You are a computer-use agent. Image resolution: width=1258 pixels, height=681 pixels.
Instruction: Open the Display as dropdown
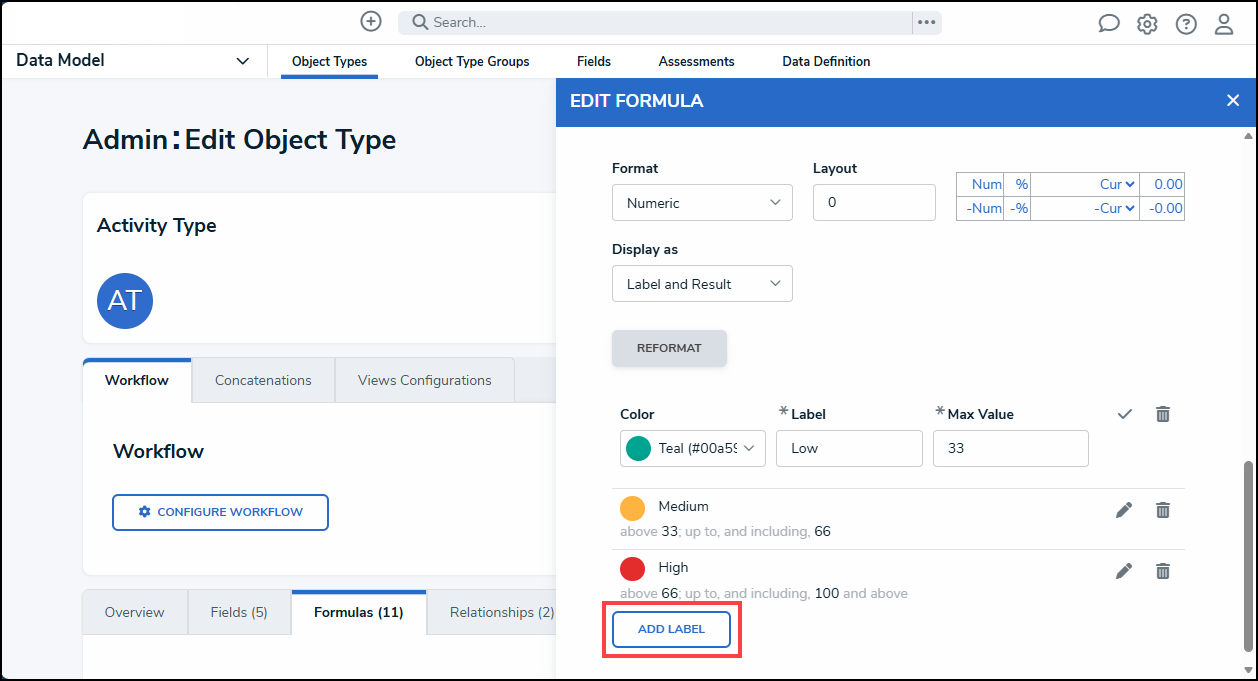702,284
